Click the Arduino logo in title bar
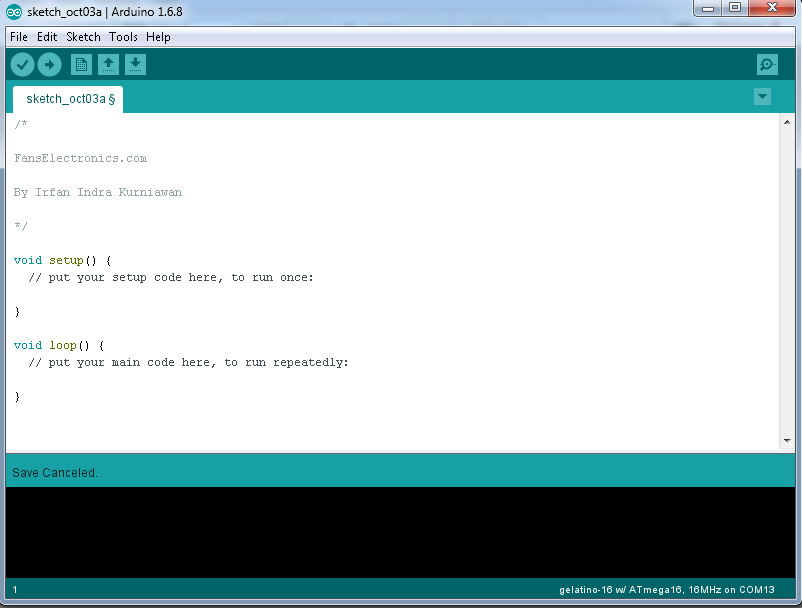Viewport: 802px width, 608px height. [14, 10]
